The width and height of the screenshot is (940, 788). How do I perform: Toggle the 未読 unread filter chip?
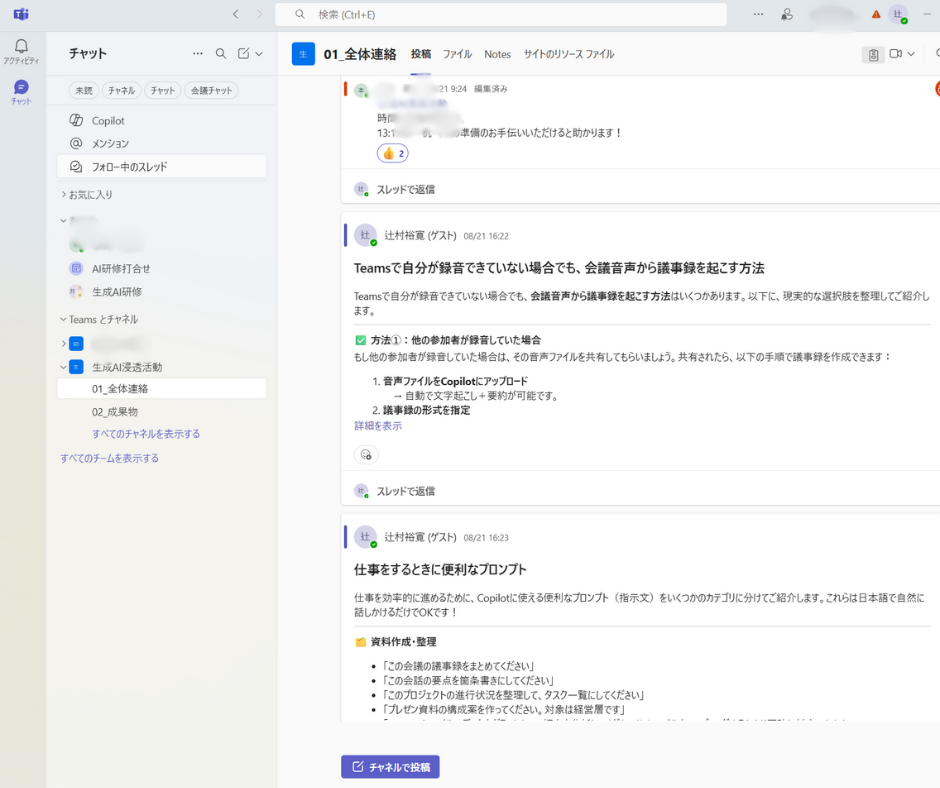click(84, 91)
